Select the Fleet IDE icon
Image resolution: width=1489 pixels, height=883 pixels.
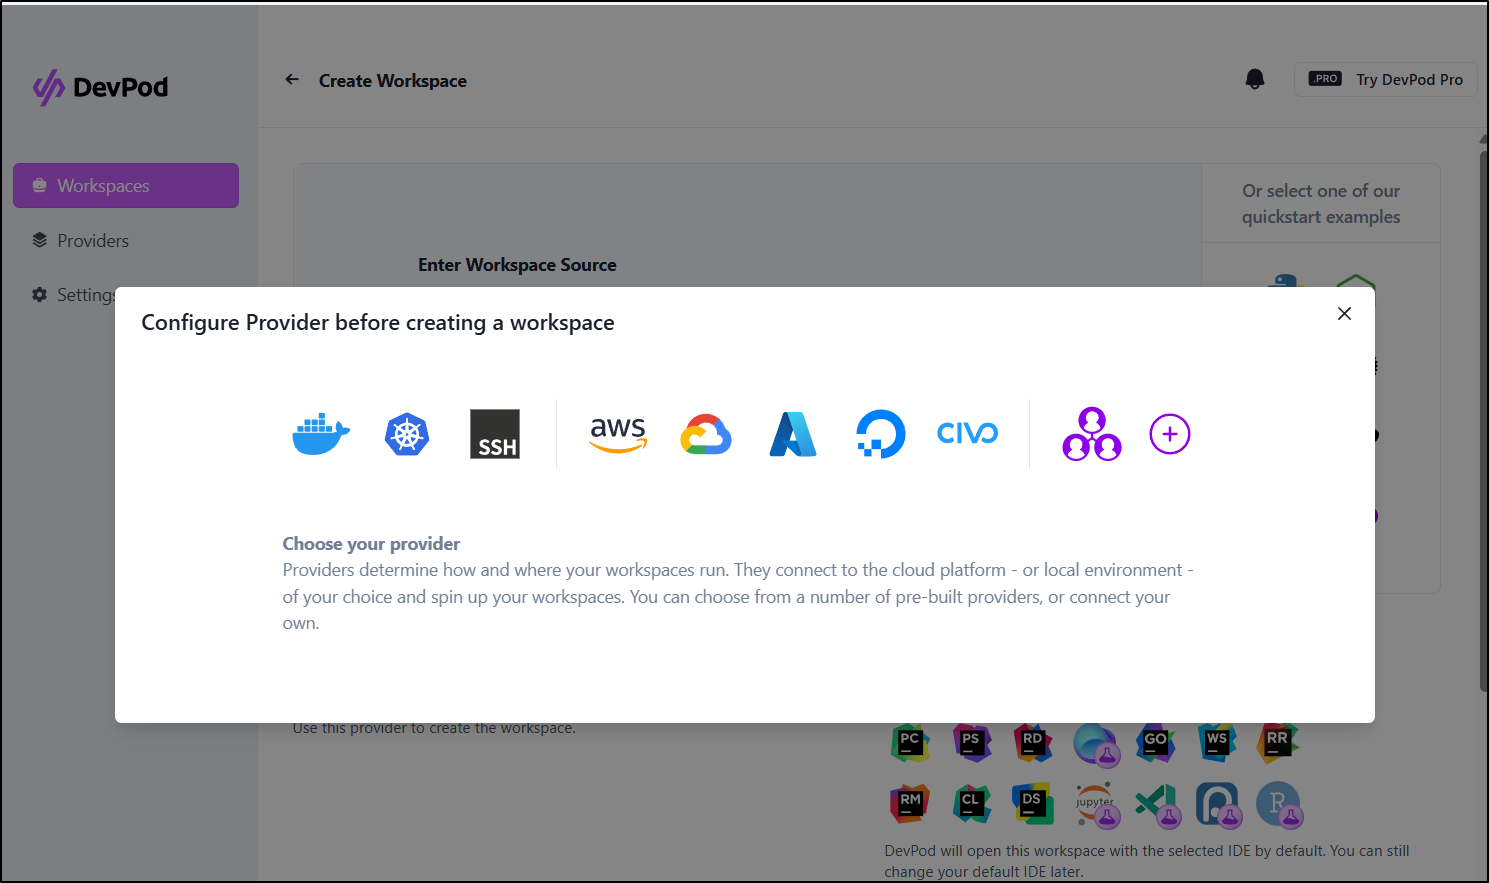1096,744
